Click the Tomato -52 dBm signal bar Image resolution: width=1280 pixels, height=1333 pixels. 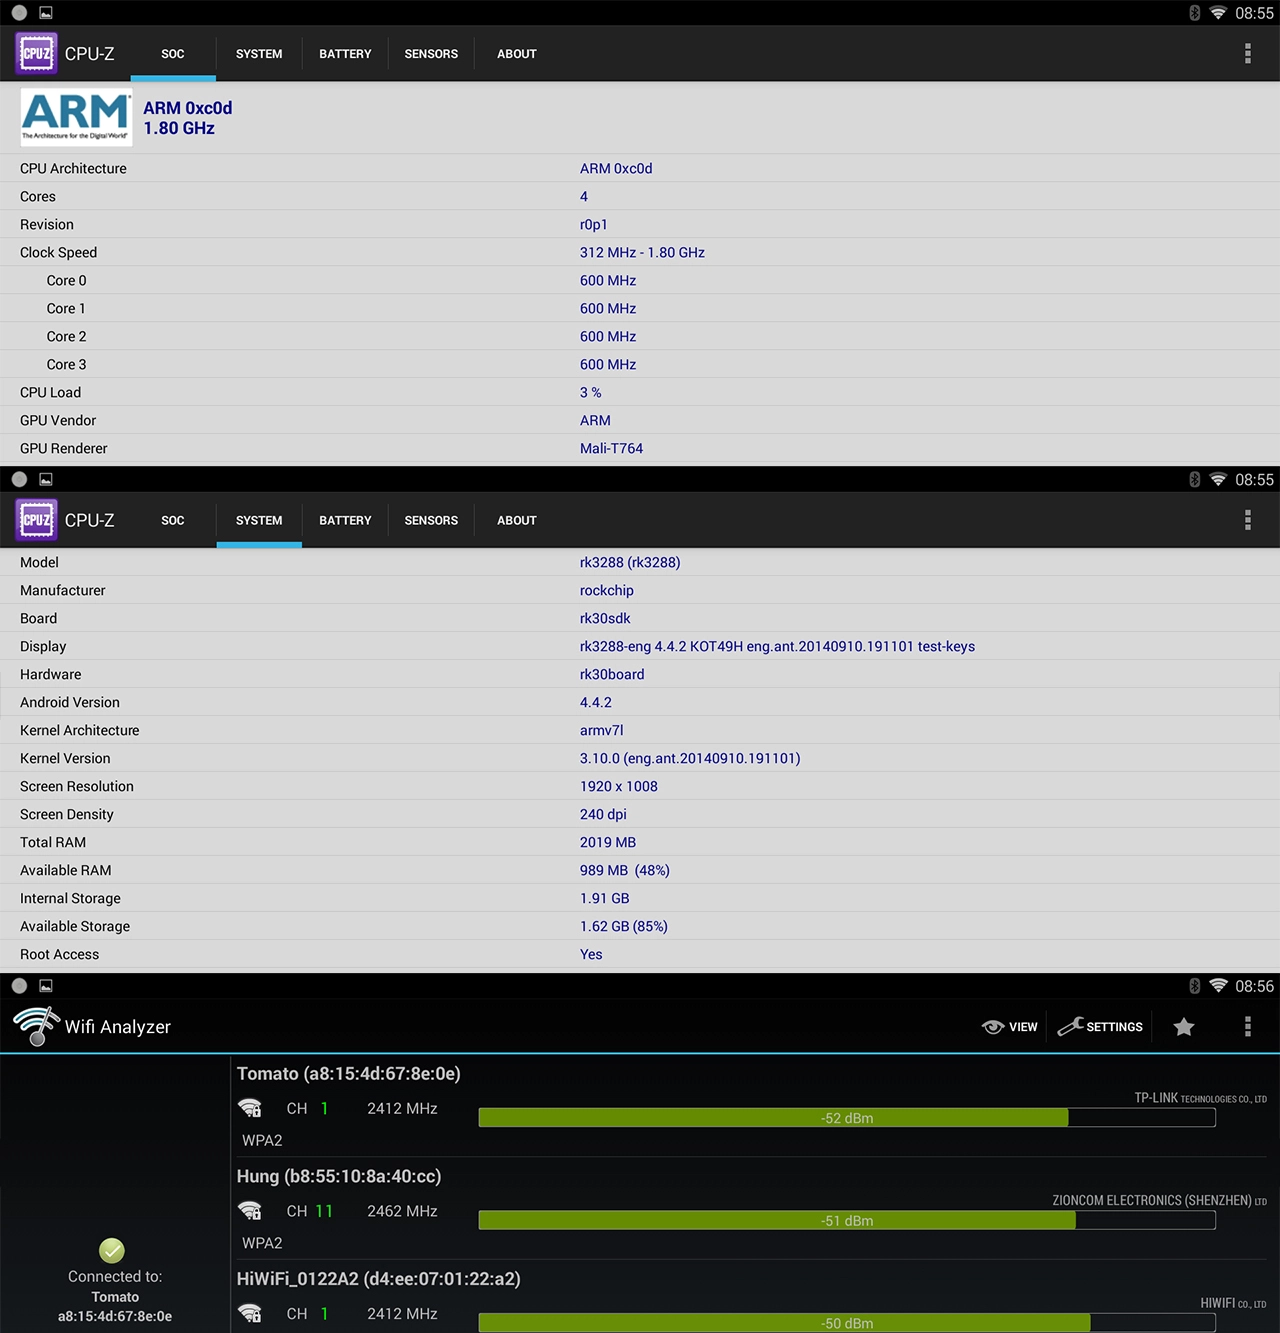pyautogui.click(x=847, y=1118)
